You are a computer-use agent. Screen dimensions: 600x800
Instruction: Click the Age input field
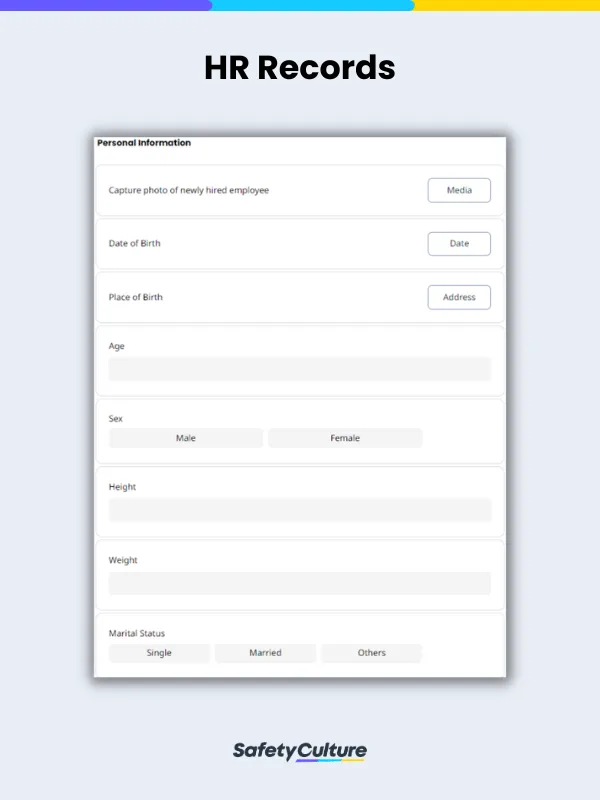pos(299,369)
